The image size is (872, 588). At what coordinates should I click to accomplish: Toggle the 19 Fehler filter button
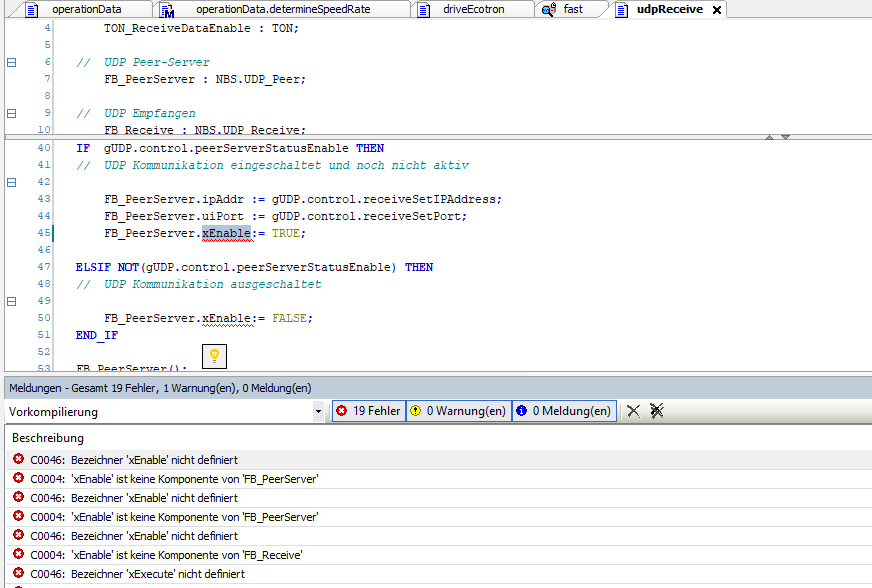pyautogui.click(x=367, y=410)
